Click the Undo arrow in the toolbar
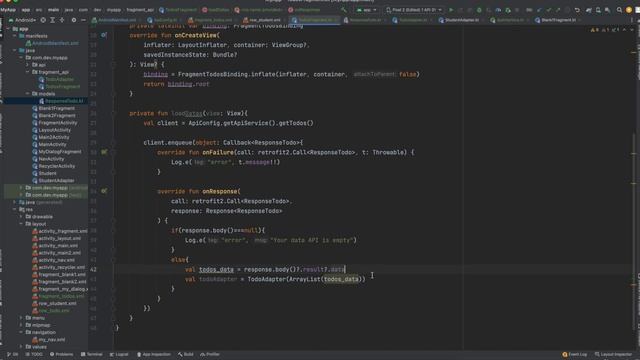This screenshot has height=360, width=640. (577, 10)
